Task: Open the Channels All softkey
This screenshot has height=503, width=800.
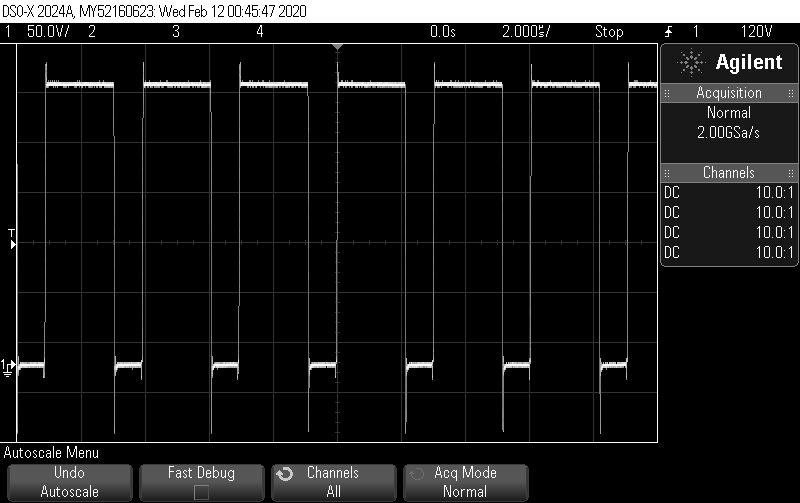Action: [x=333, y=482]
